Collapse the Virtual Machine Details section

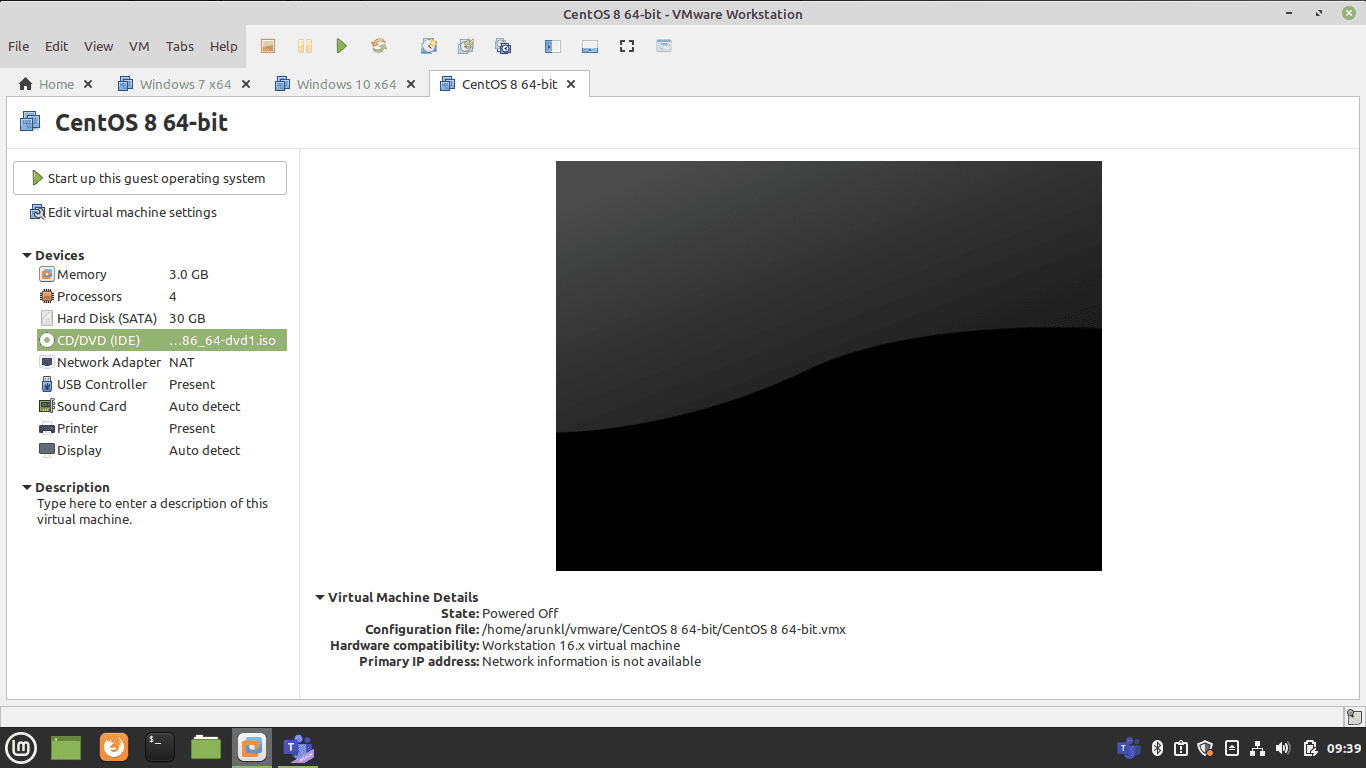320,597
